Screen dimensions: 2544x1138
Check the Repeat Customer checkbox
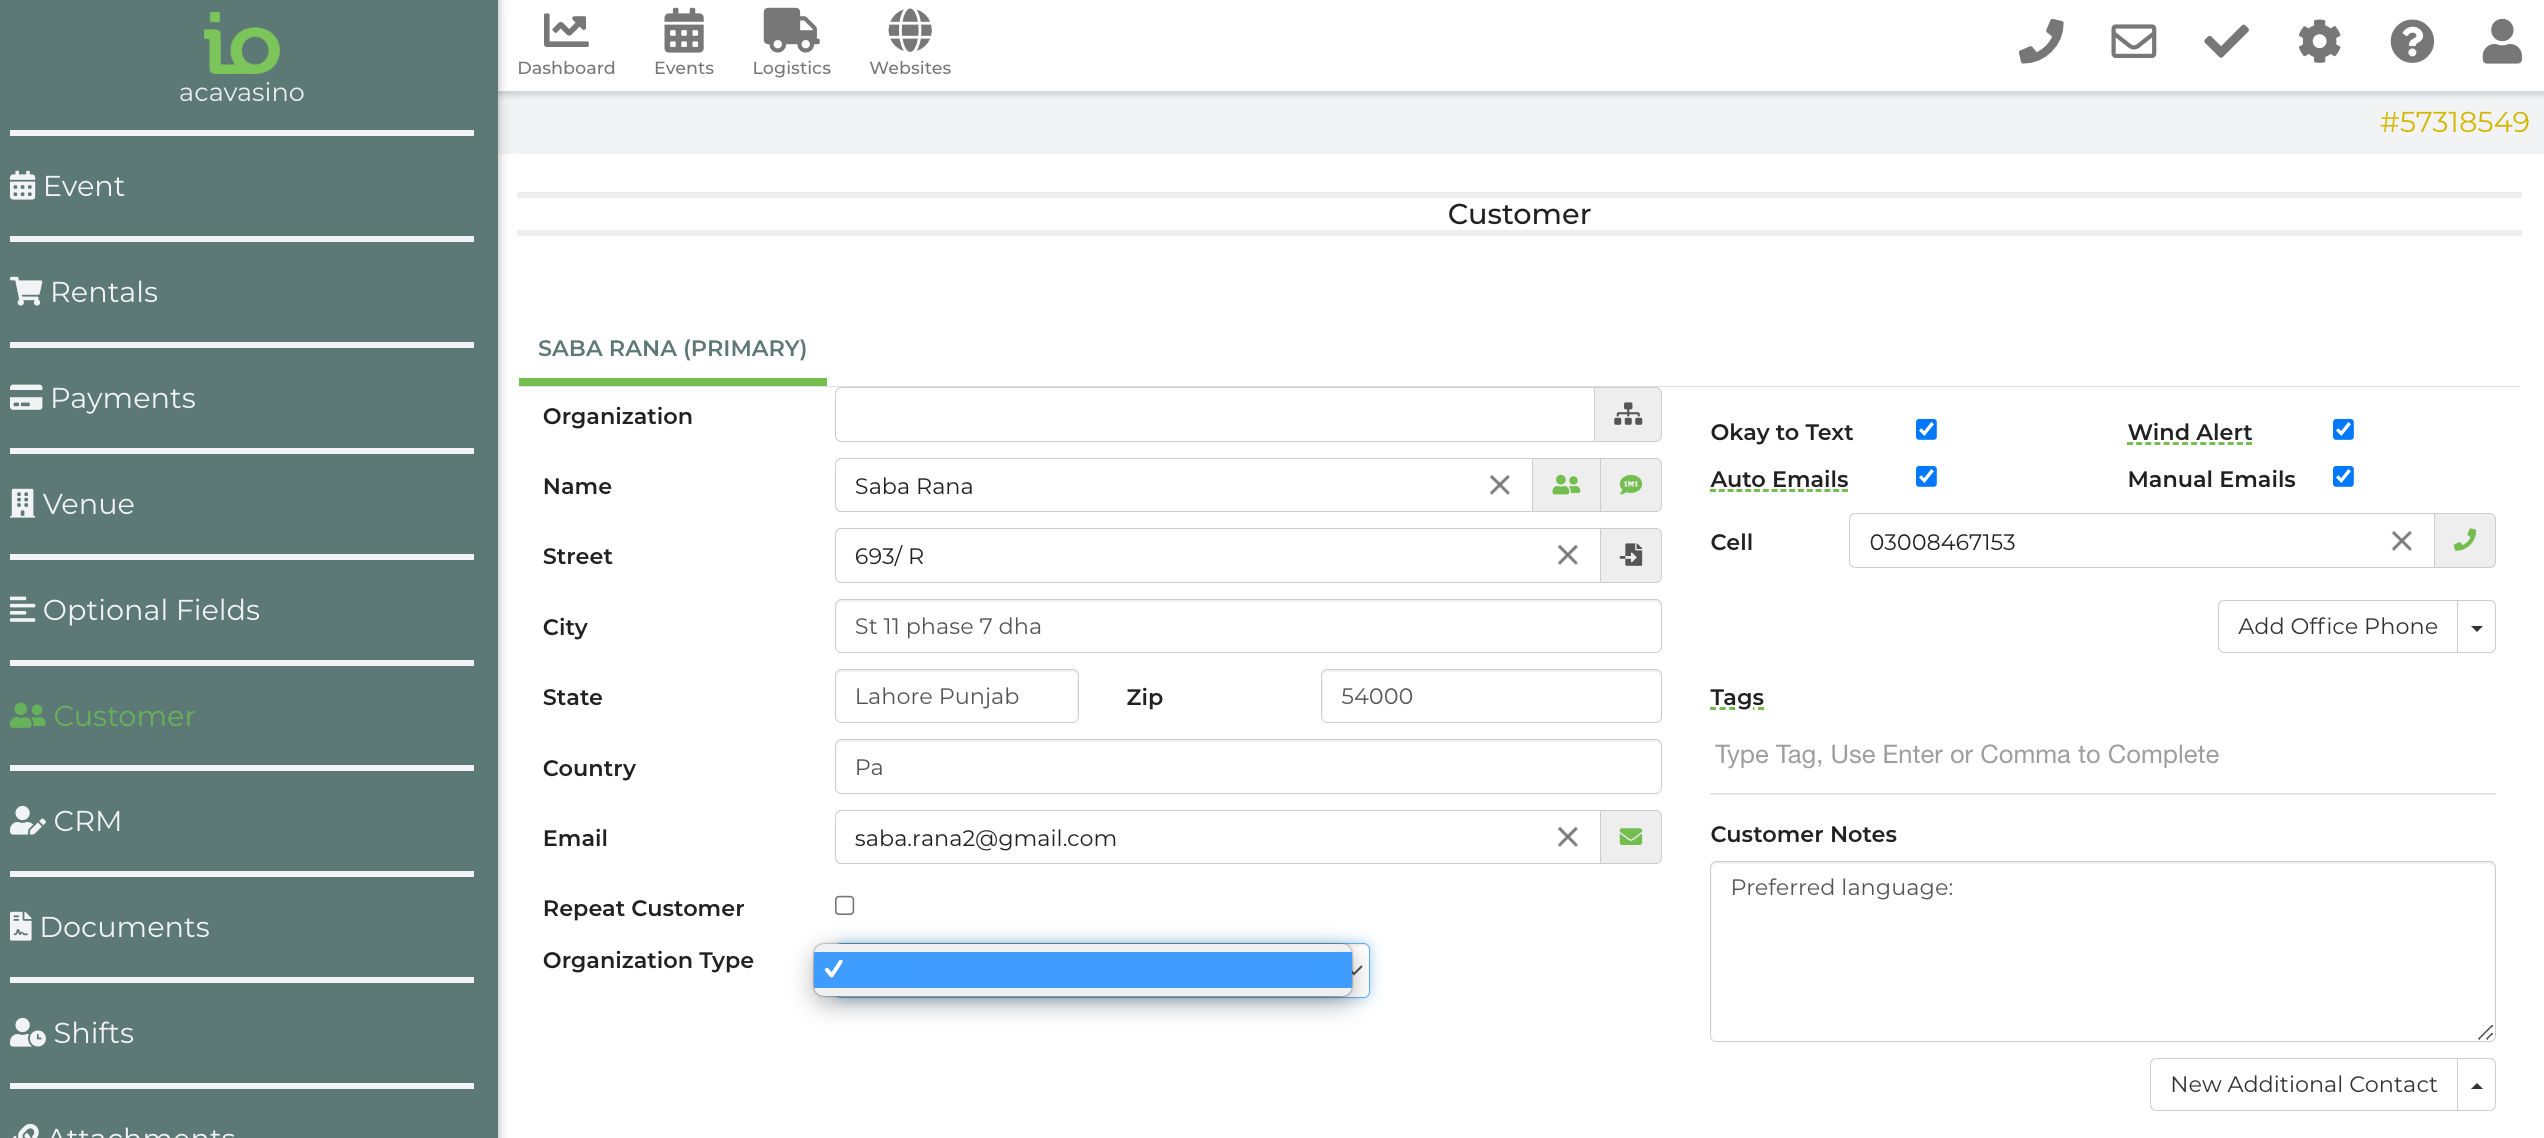click(x=845, y=906)
